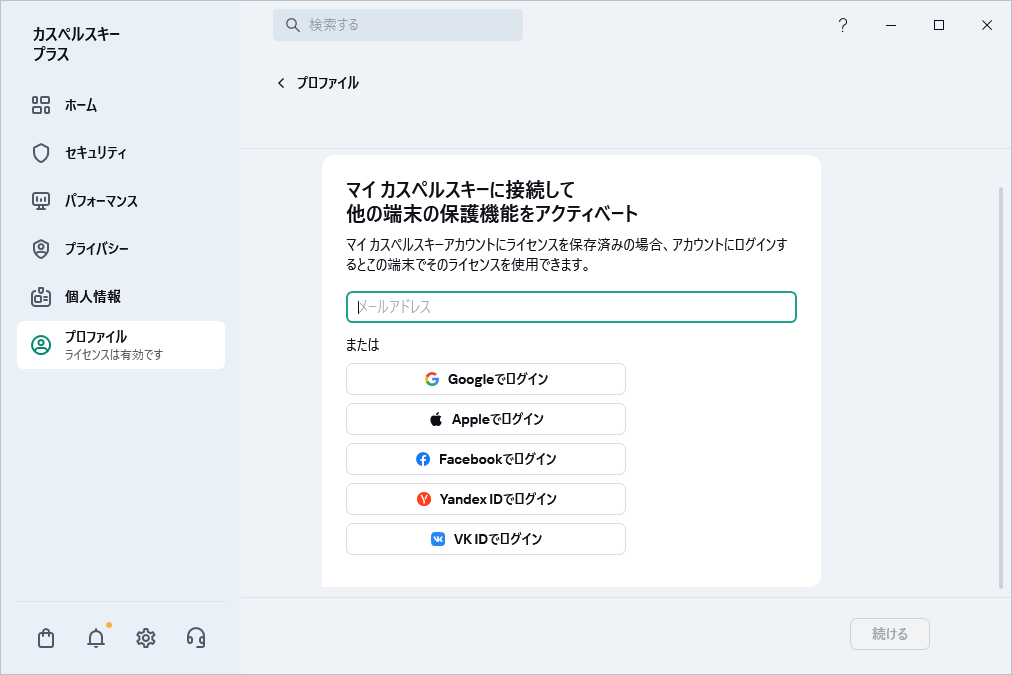Viewport: 1012px width, 675px height.
Task: Click the Yandex IDでログイン button
Action: [486, 499]
